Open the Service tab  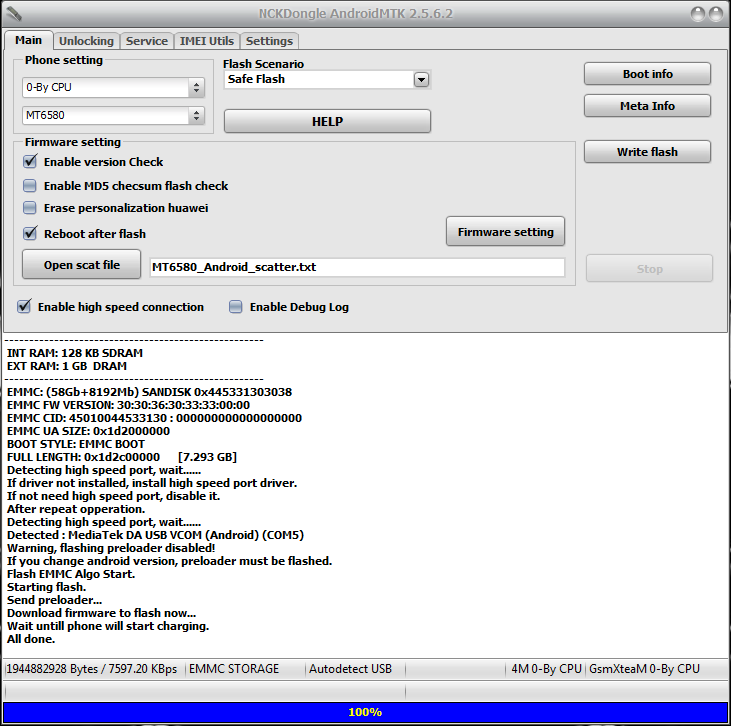click(147, 41)
